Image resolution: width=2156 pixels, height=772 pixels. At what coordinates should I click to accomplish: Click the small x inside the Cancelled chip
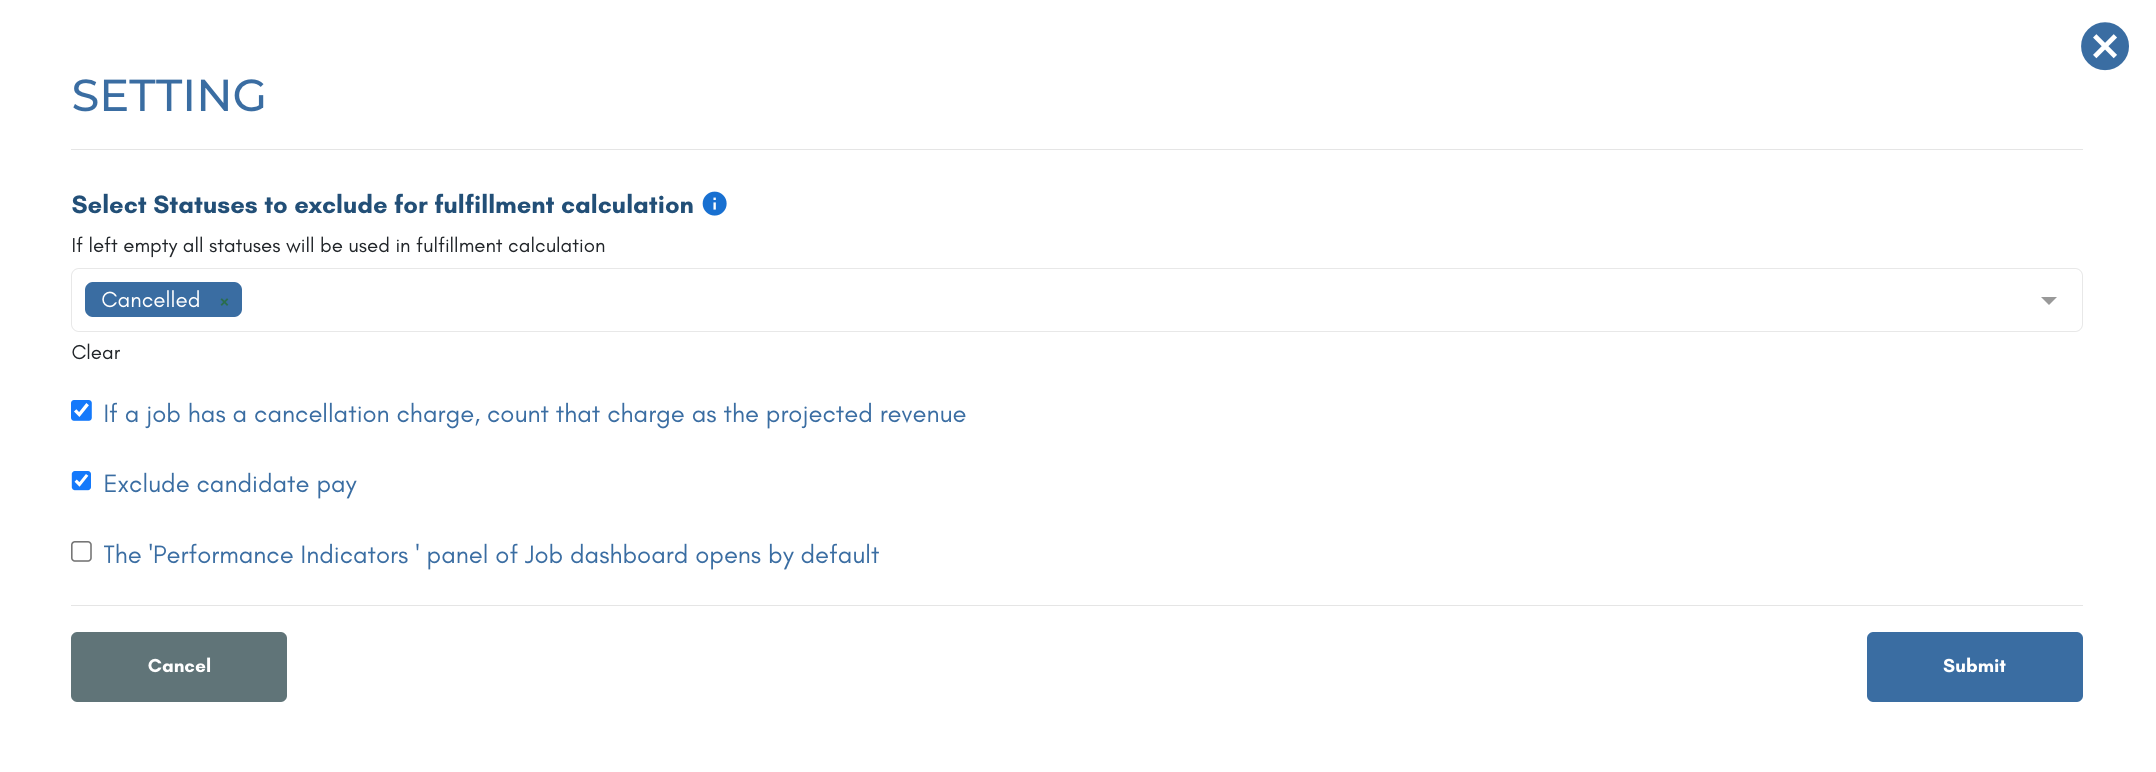tap(224, 300)
